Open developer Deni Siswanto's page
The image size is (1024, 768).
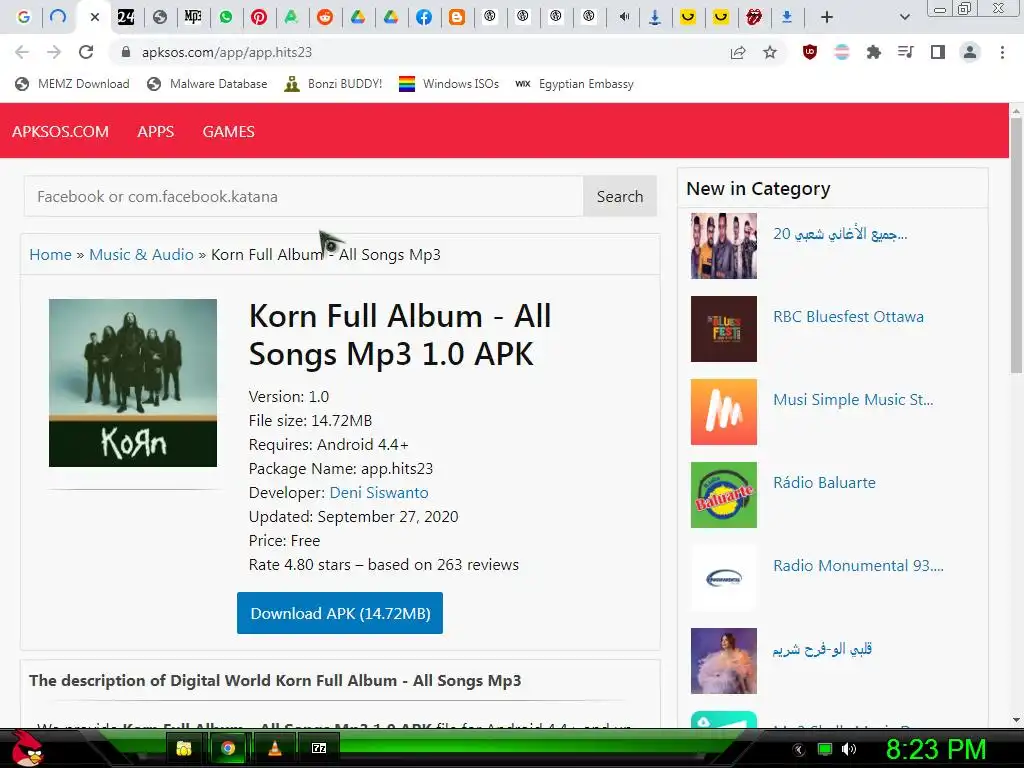[379, 492]
